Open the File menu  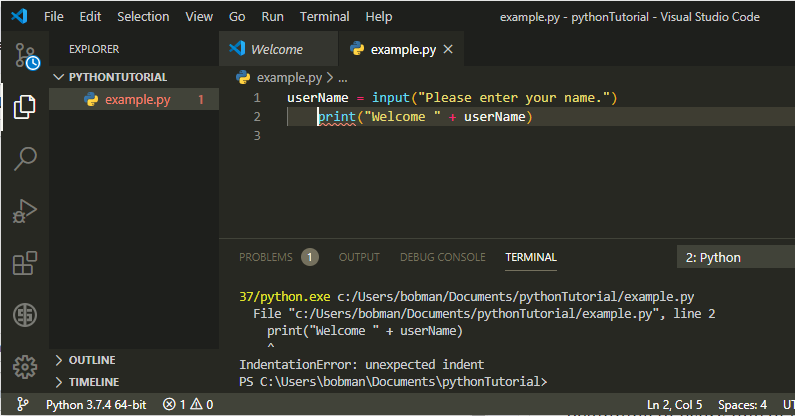[x=54, y=17]
